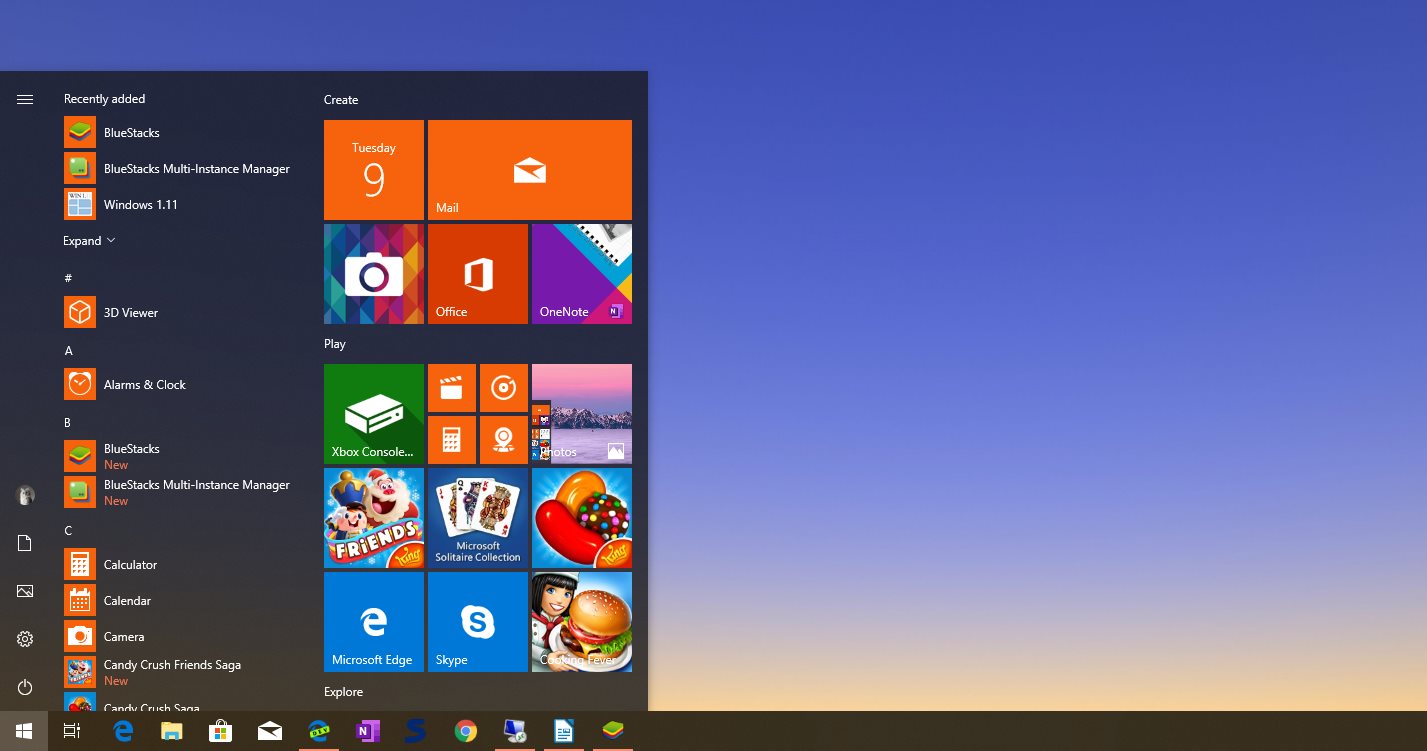The width and height of the screenshot is (1427, 751).
Task: Launch Windows 1.11 app
Action: [182, 204]
